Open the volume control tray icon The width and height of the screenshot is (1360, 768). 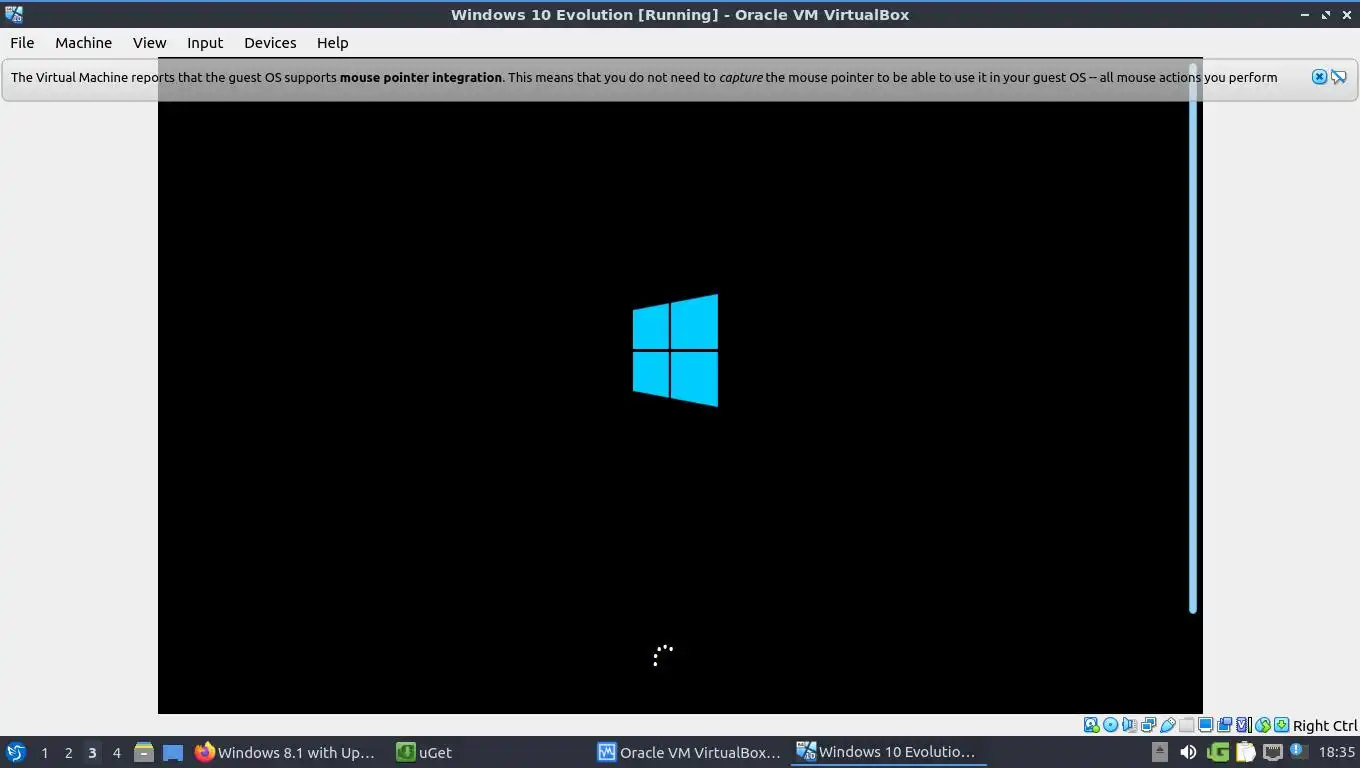point(1188,752)
